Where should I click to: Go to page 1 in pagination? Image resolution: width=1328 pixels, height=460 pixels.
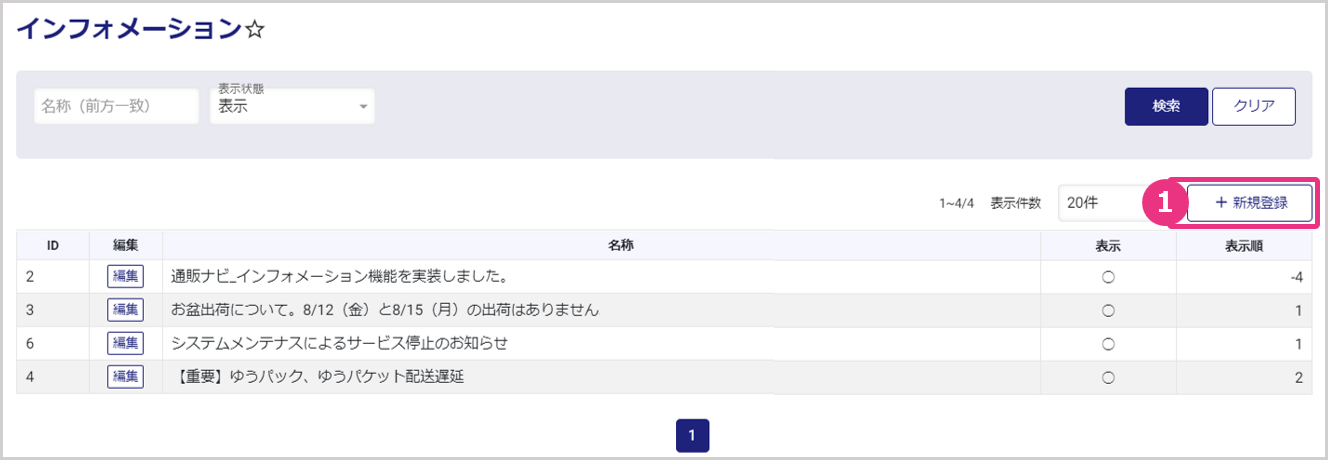coord(692,435)
